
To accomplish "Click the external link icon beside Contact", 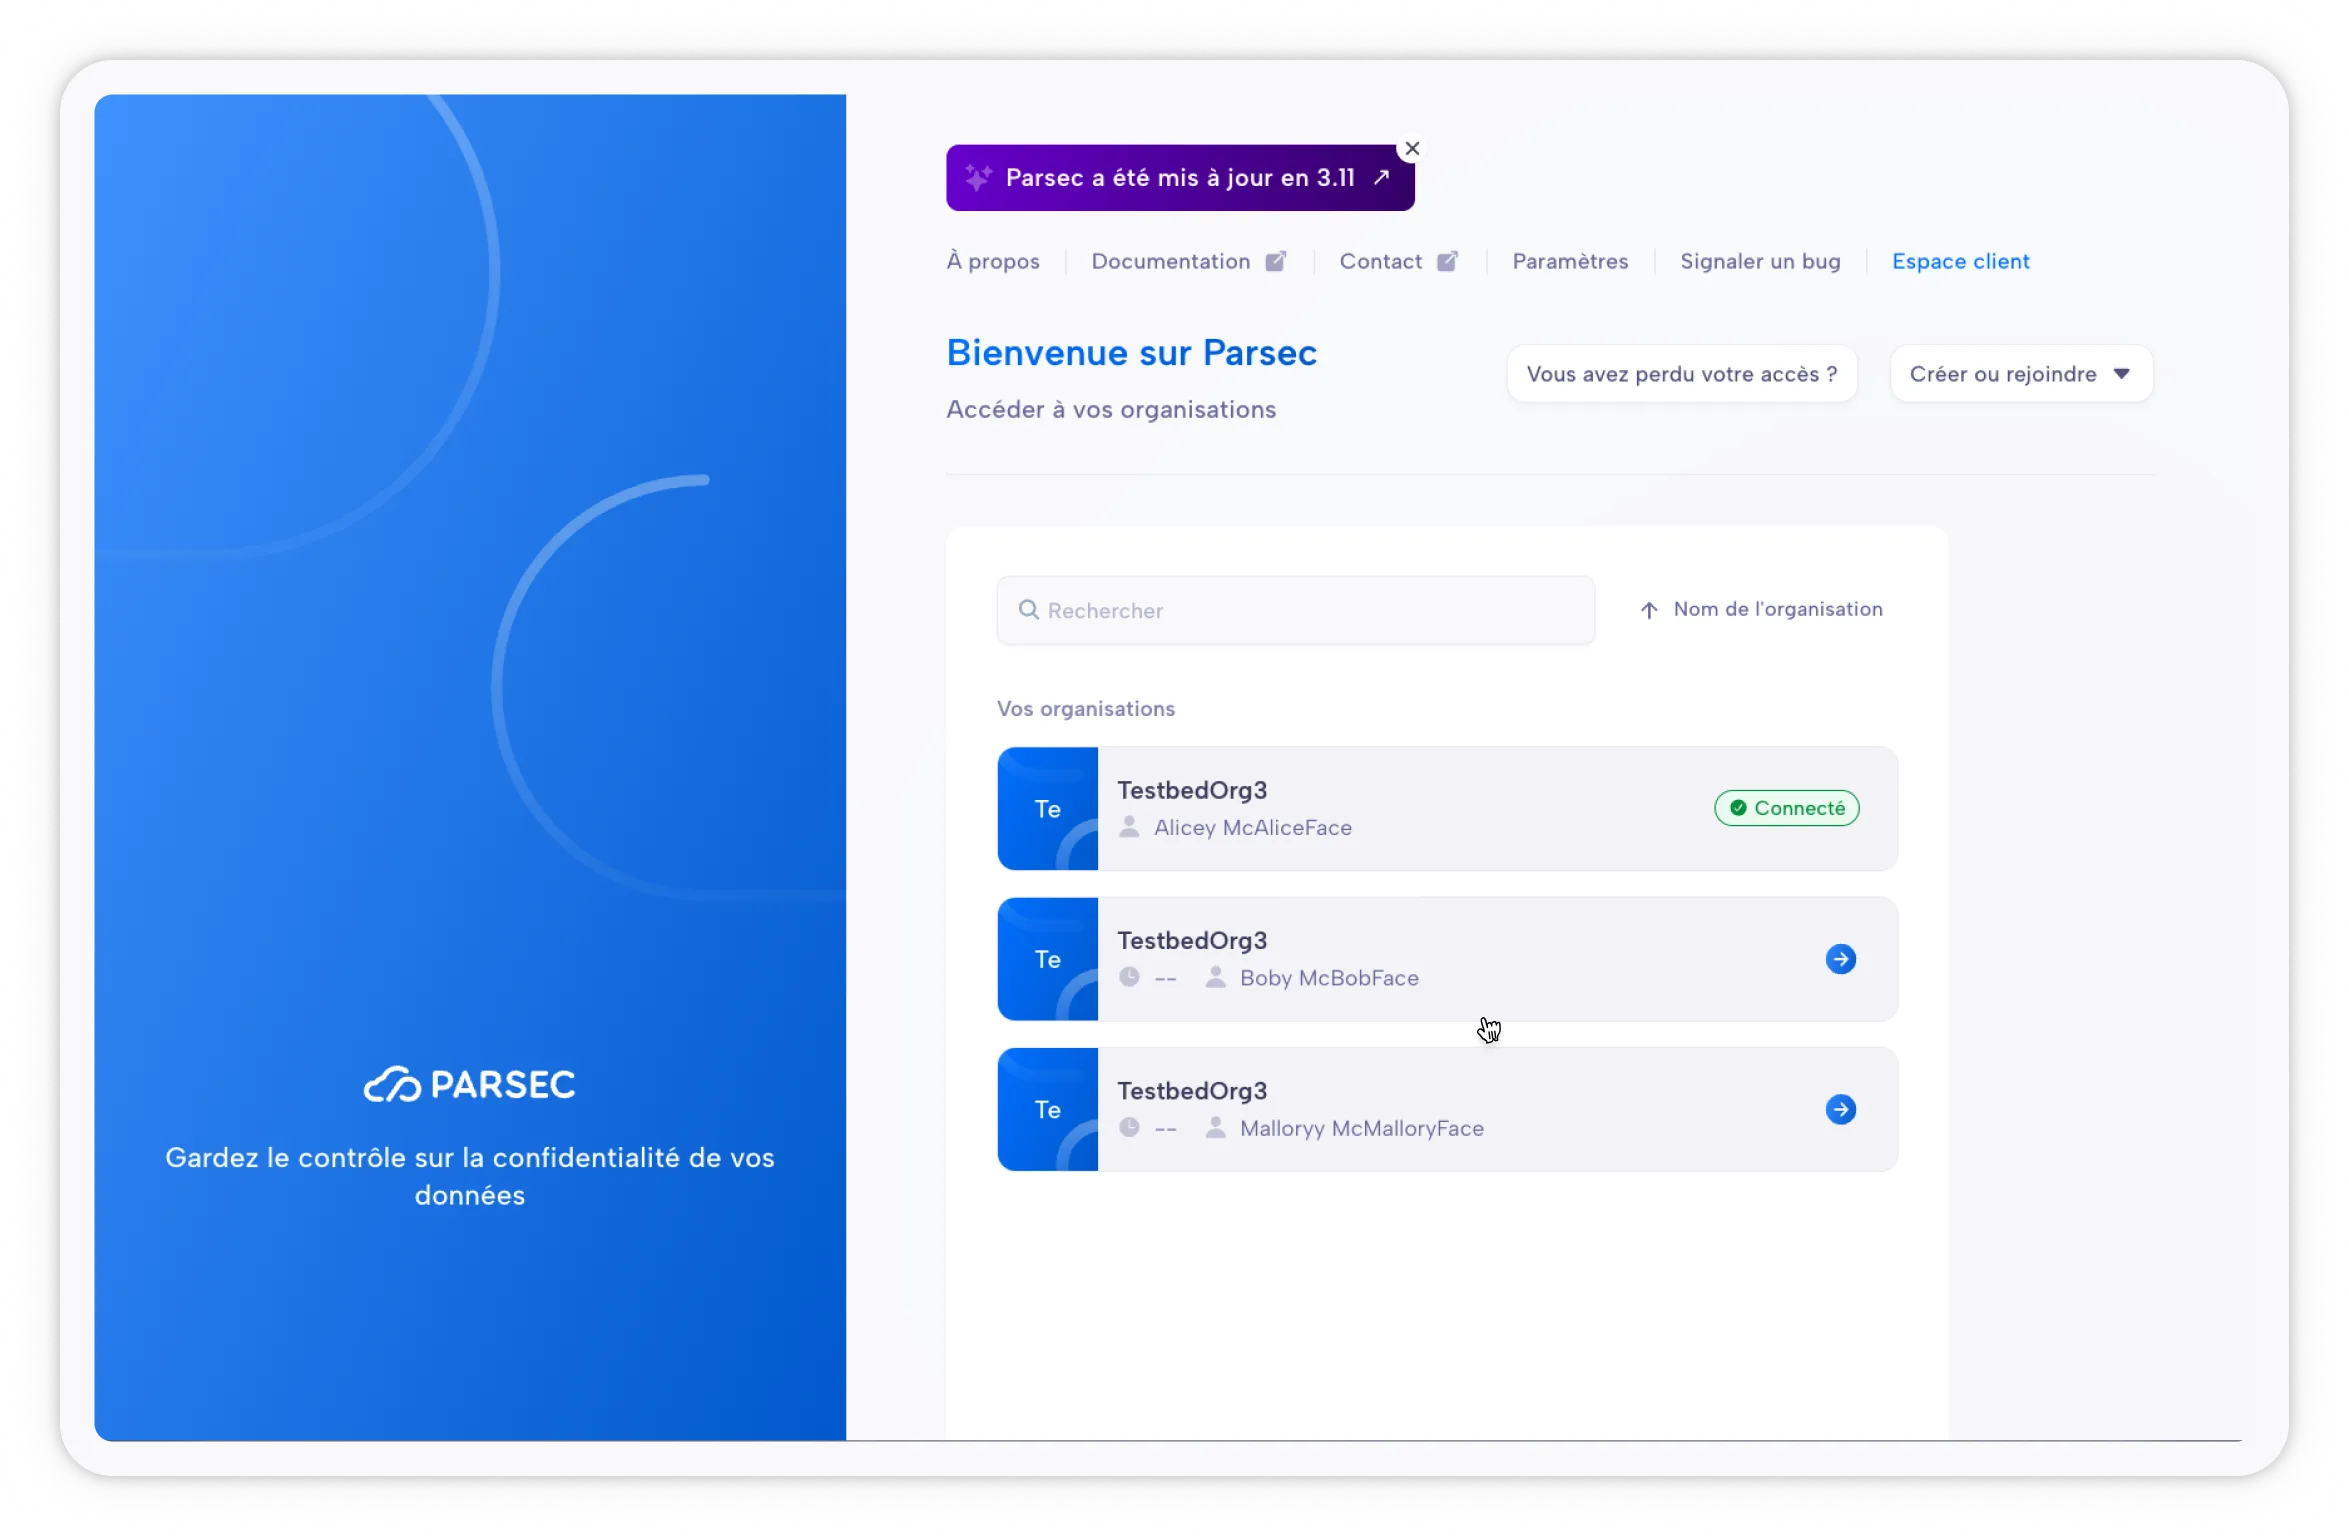I will (1447, 261).
